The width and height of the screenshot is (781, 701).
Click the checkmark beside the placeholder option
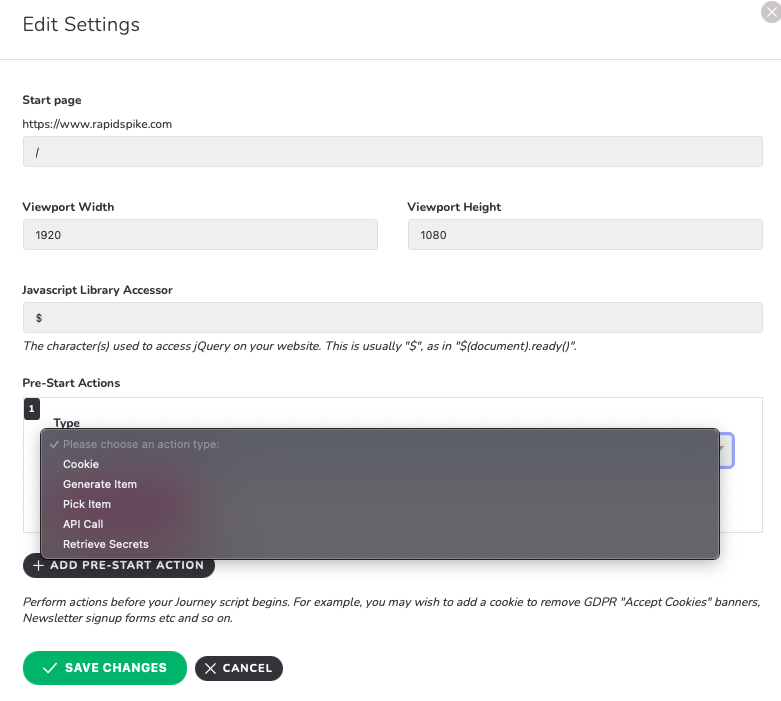(54, 444)
